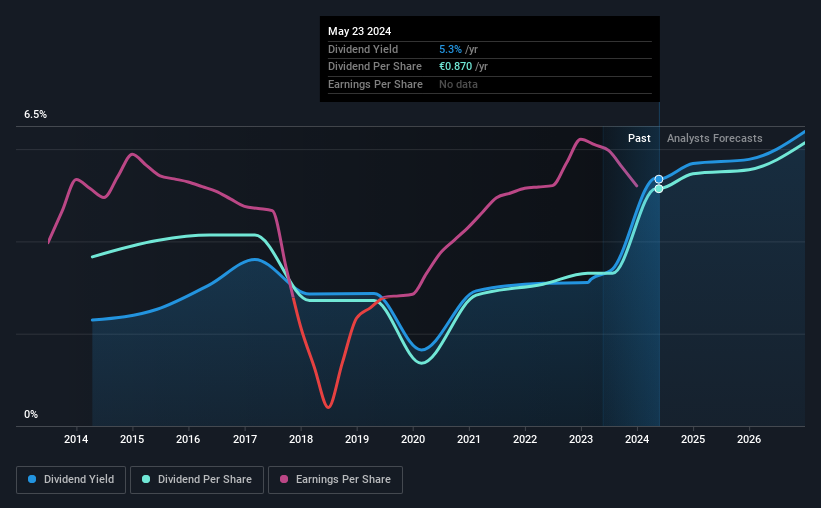
Task: Click the 2021 x-axis label
Action: 469,439
